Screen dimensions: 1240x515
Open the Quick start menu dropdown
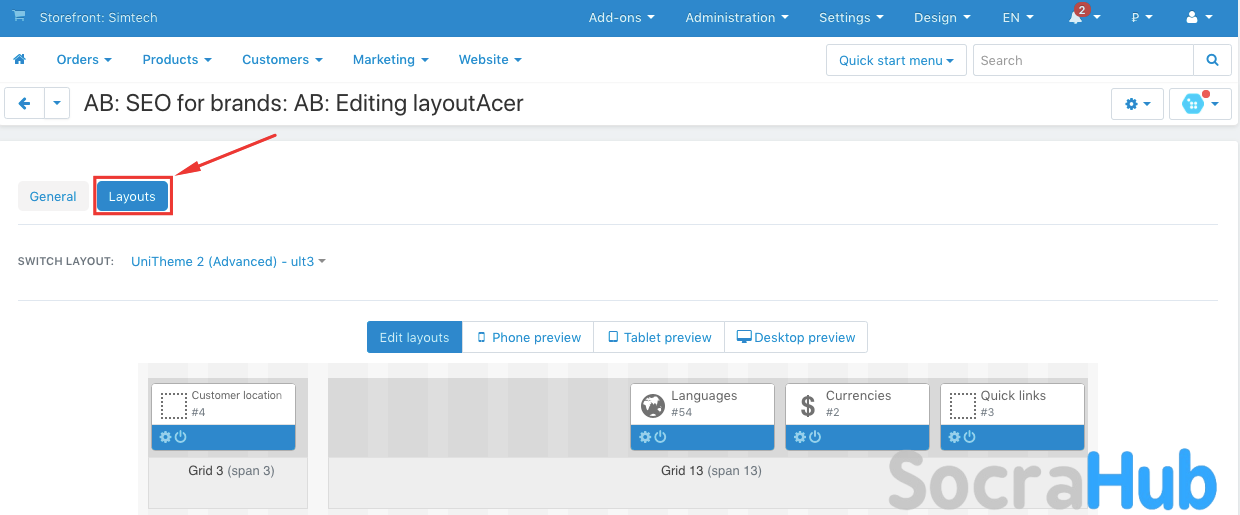(896, 60)
